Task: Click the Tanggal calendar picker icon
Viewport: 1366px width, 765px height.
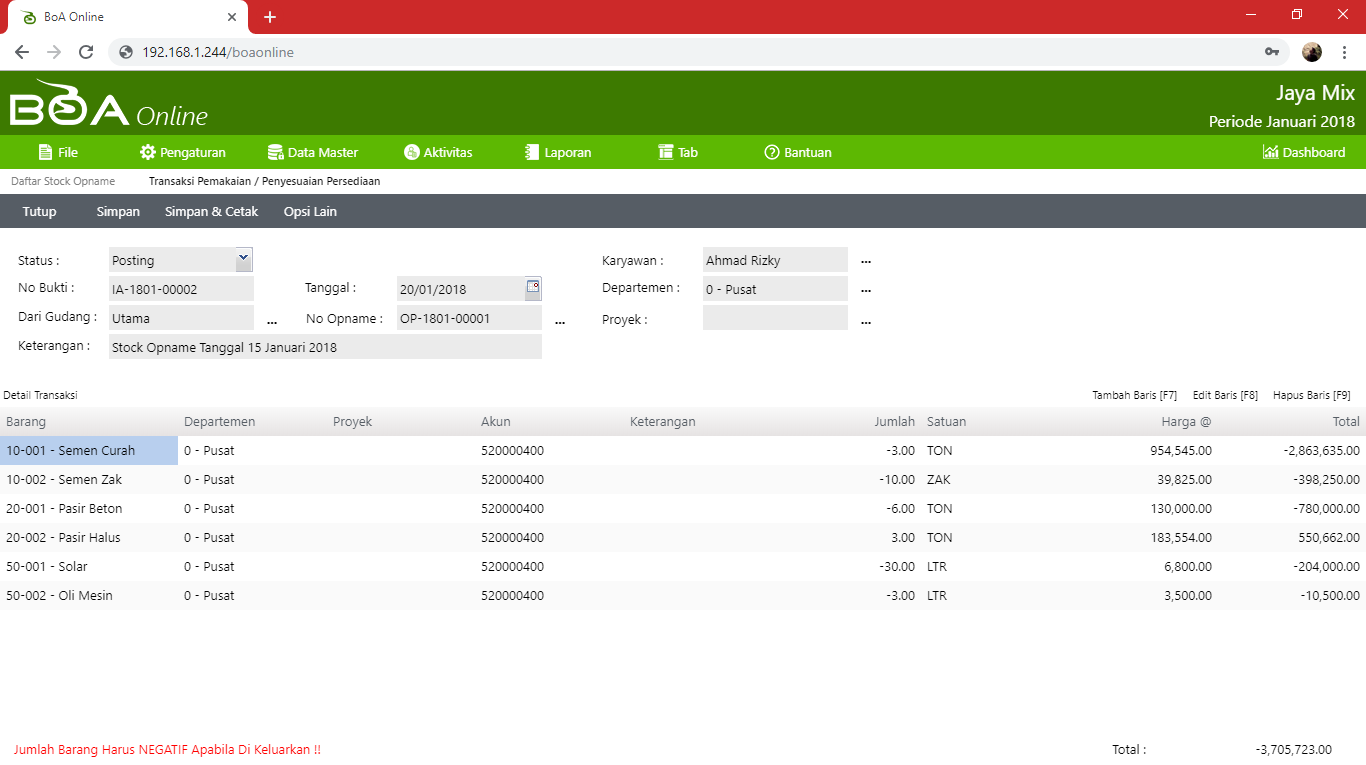Action: (533, 288)
